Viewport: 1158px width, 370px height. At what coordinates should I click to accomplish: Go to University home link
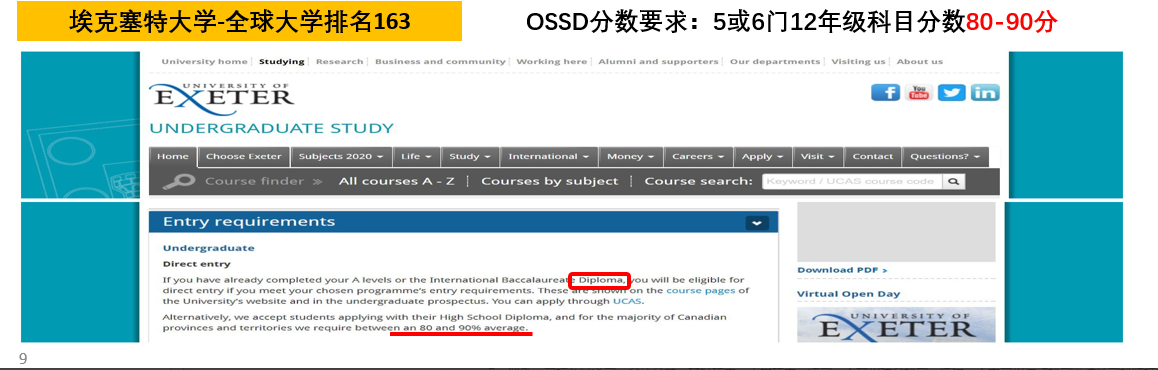point(205,62)
